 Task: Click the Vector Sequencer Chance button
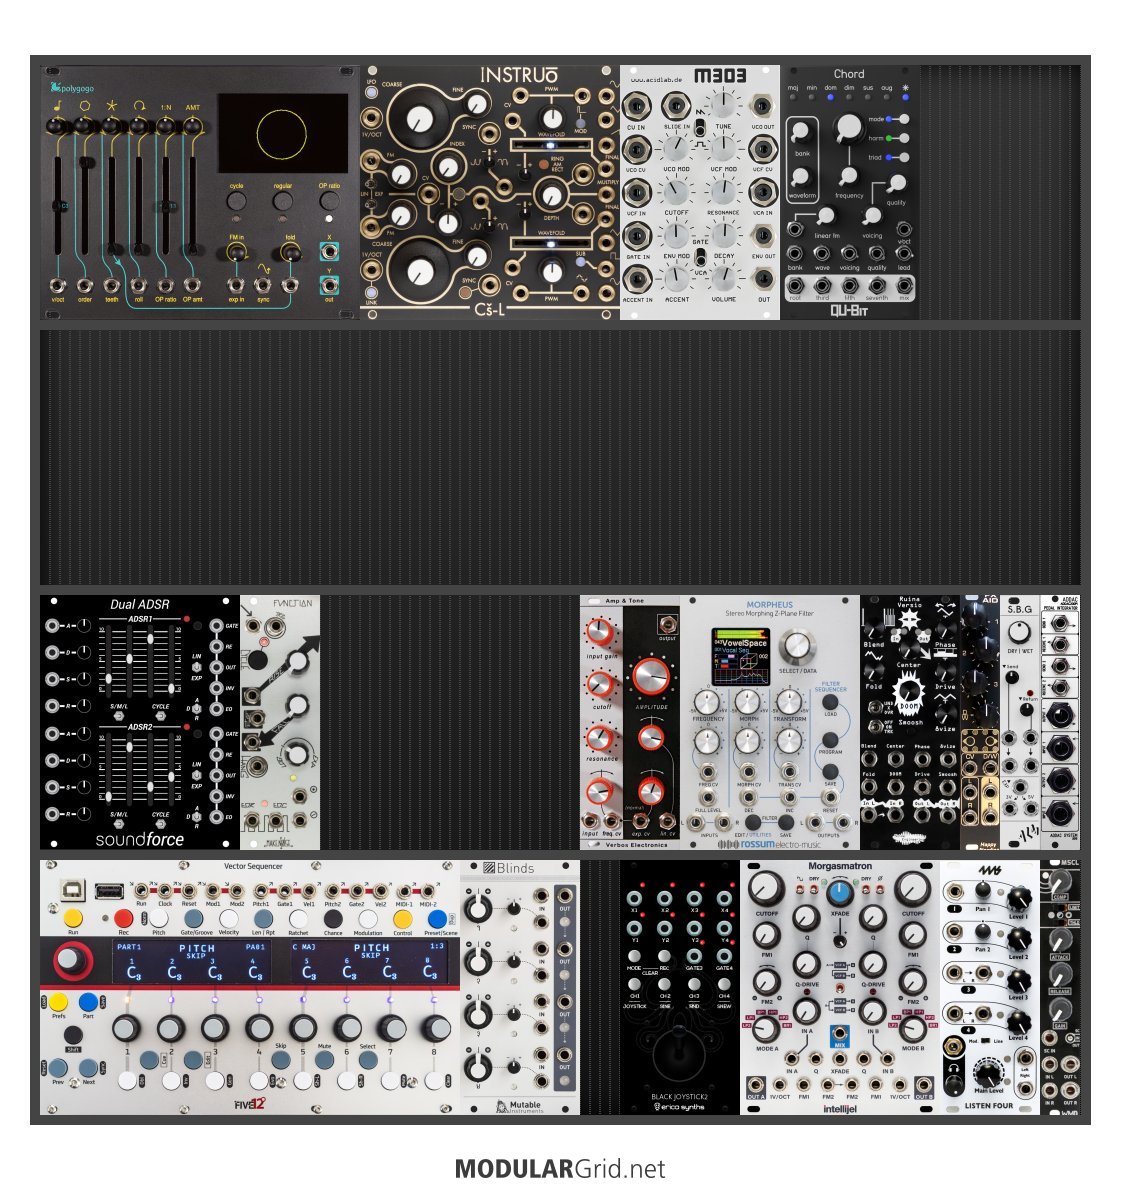[332, 919]
